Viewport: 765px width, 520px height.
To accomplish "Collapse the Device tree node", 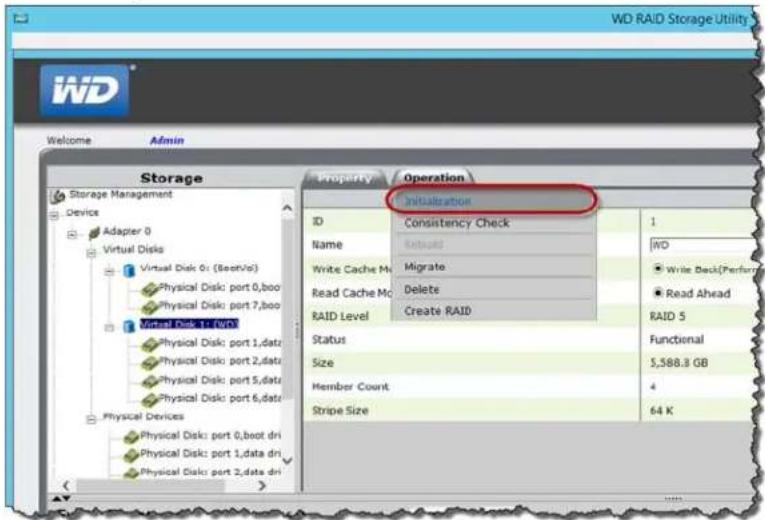I will [x=55, y=215].
